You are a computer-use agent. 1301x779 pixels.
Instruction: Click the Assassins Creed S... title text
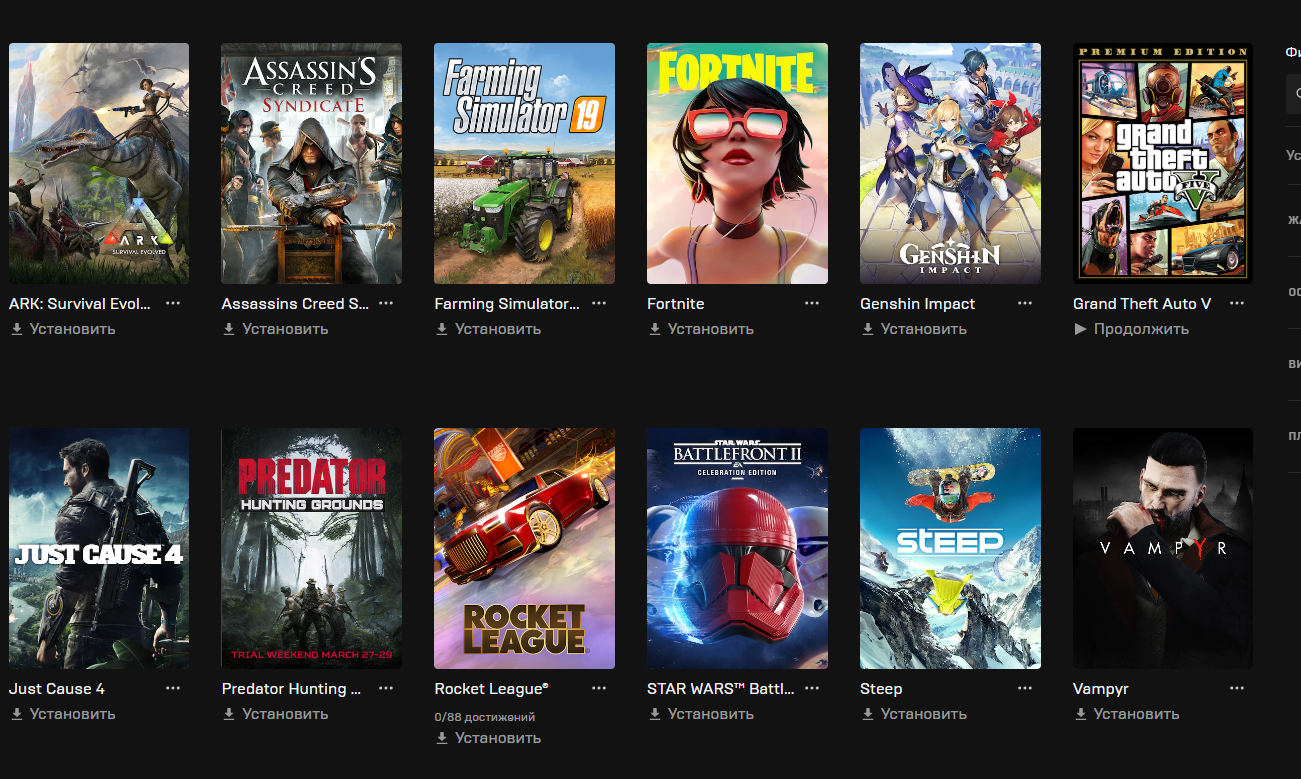click(296, 303)
